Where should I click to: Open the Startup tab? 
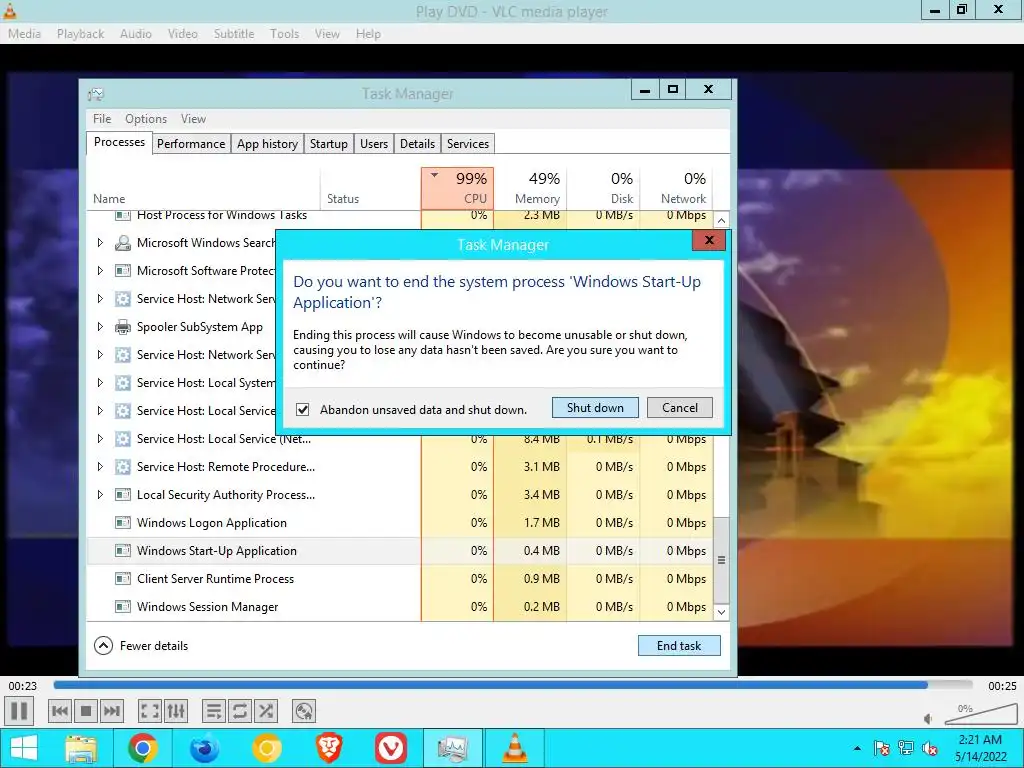tap(328, 144)
